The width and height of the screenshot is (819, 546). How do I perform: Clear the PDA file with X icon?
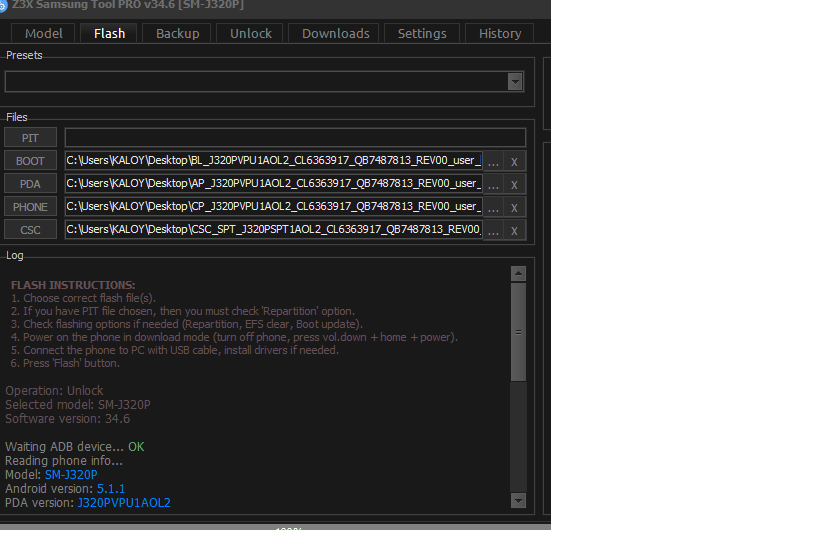(x=514, y=184)
